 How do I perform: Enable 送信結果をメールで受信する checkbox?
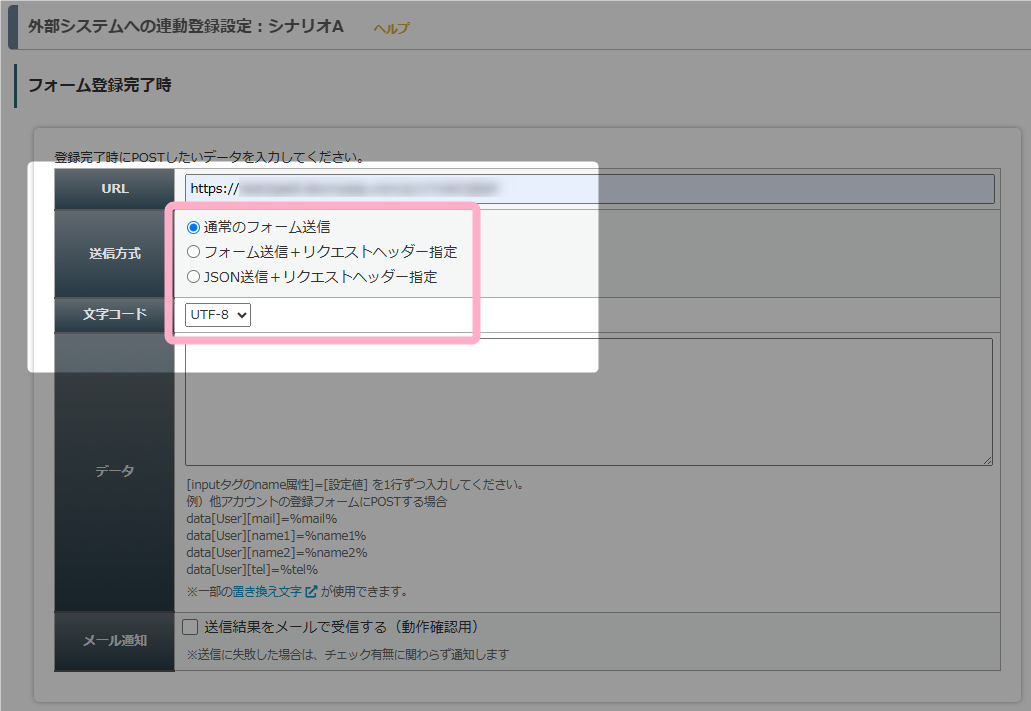click(x=190, y=627)
